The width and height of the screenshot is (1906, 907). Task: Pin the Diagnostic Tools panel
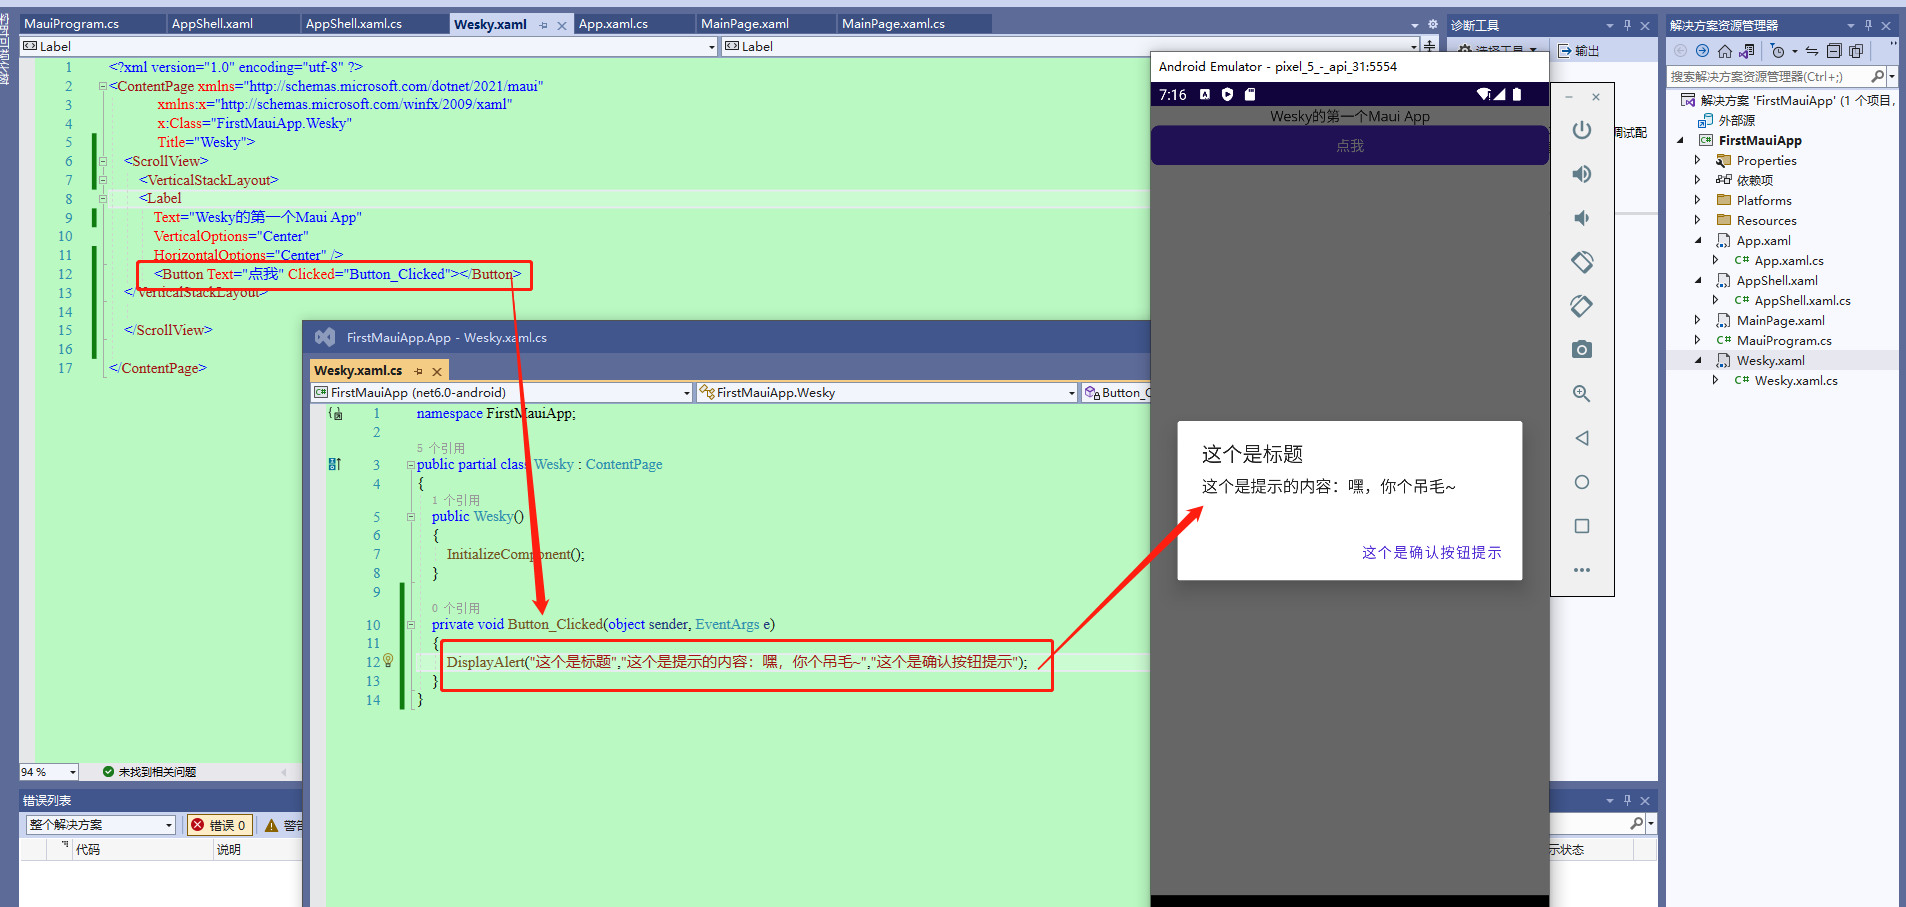click(x=1627, y=25)
